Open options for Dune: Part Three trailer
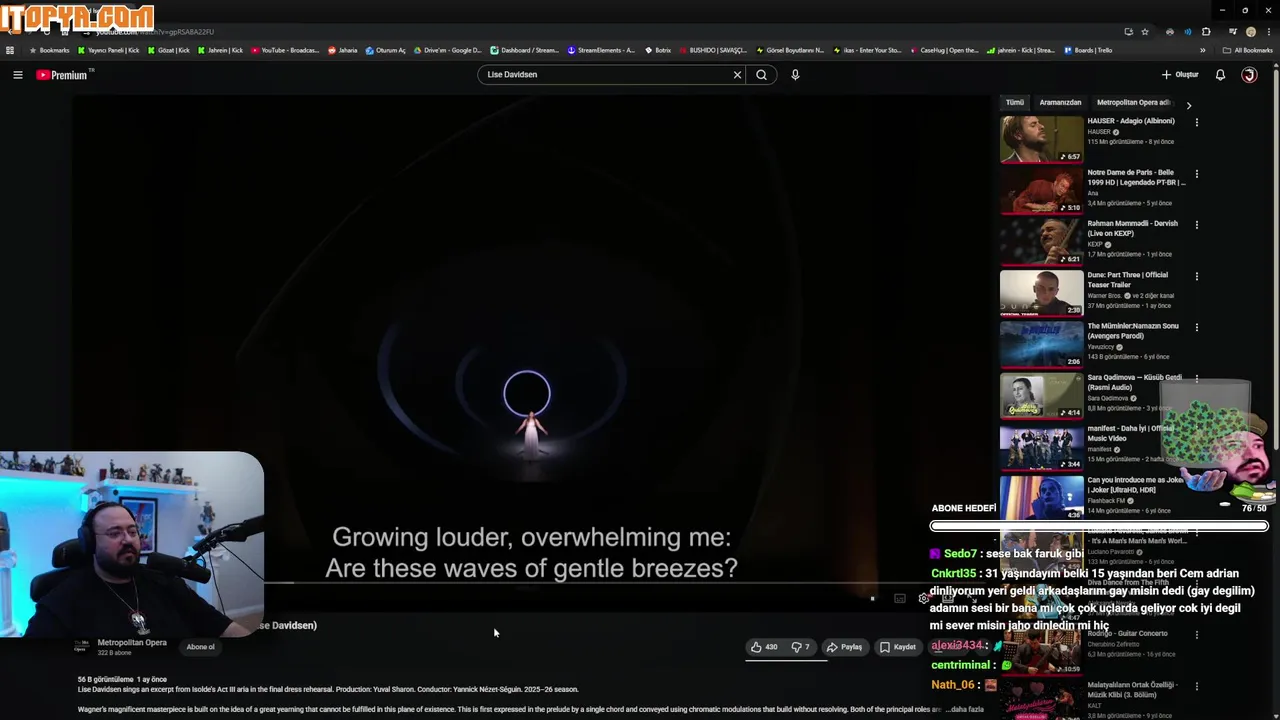The height and width of the screenshot is (720, 1280). (x=1196, y=277)
